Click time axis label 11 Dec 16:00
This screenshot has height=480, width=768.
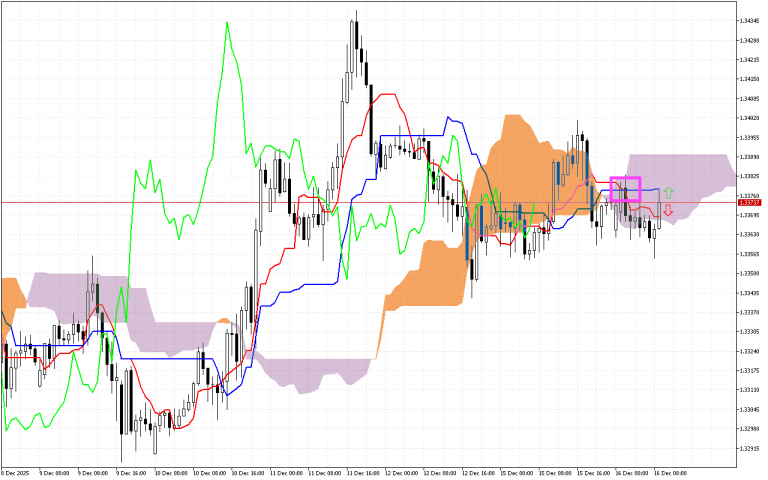click(x=362, y=473)
